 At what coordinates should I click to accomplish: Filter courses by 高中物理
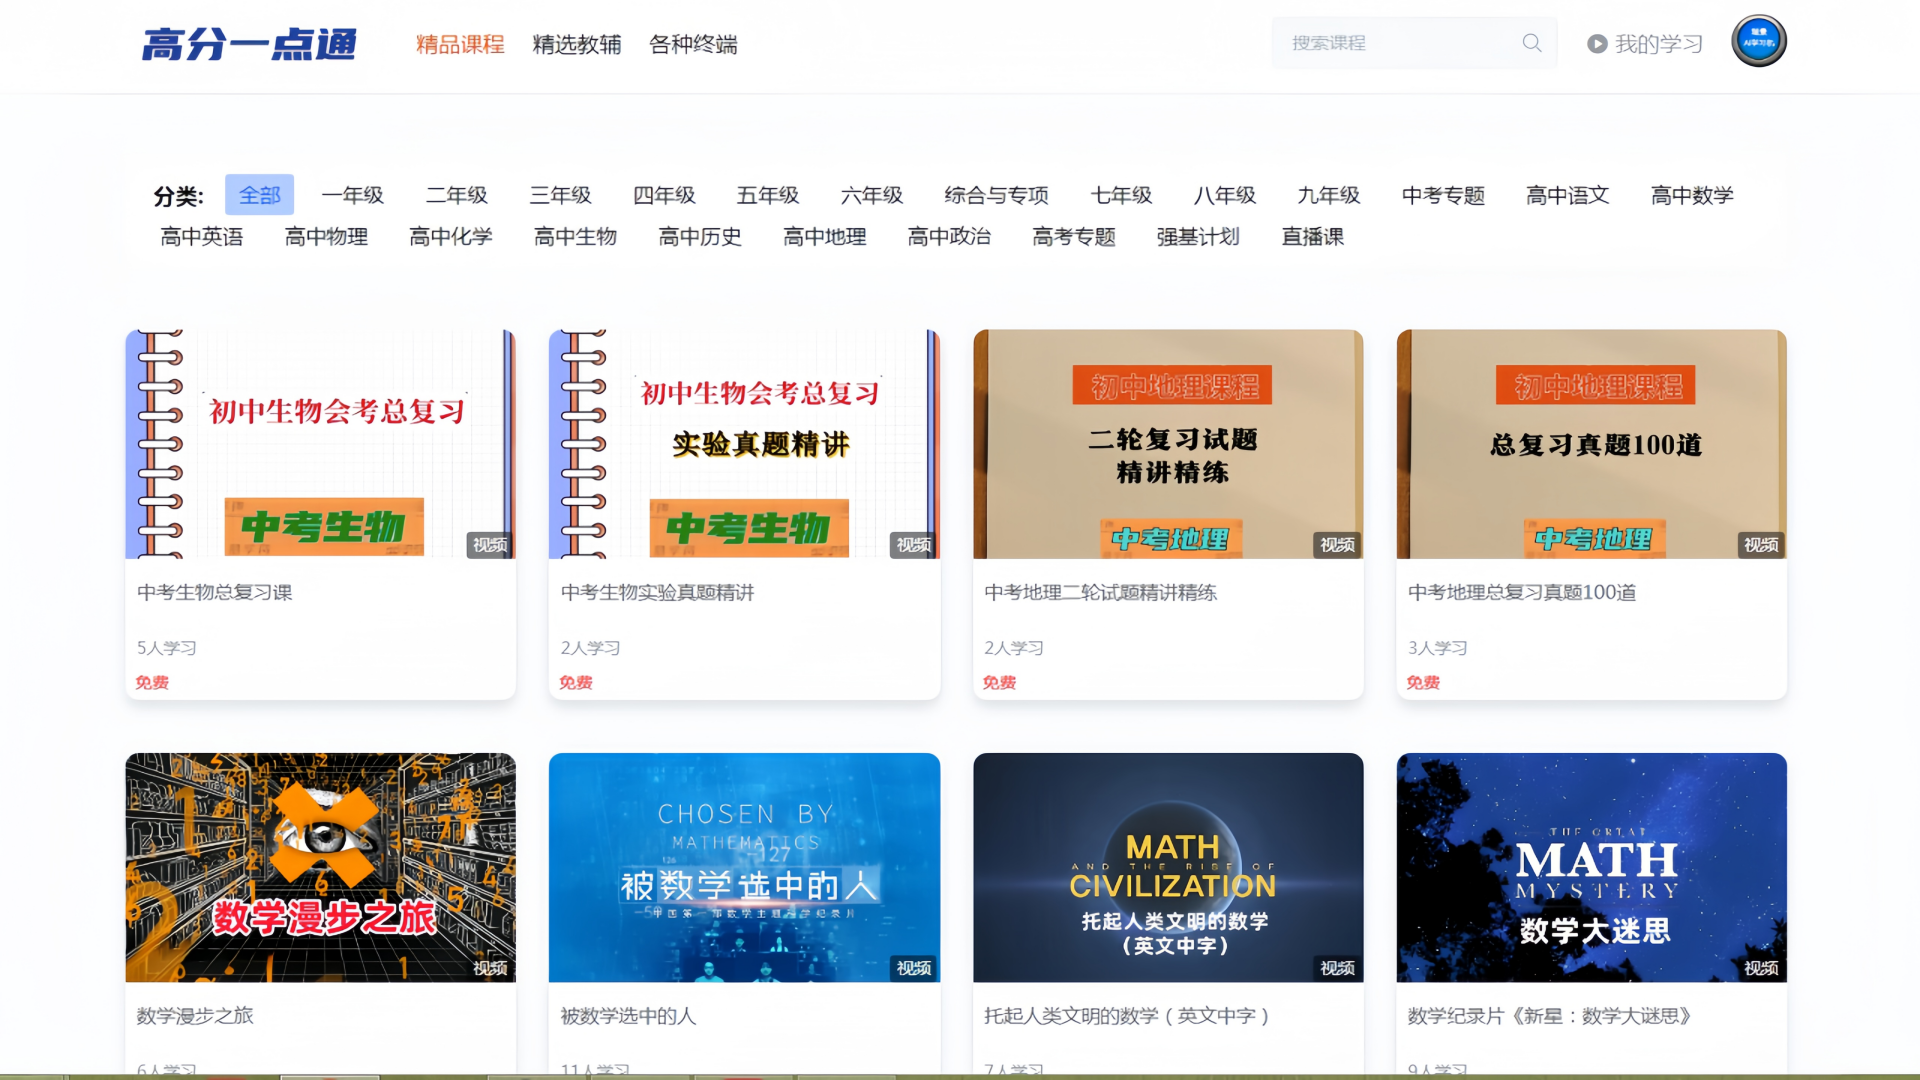tap(326, 237)
